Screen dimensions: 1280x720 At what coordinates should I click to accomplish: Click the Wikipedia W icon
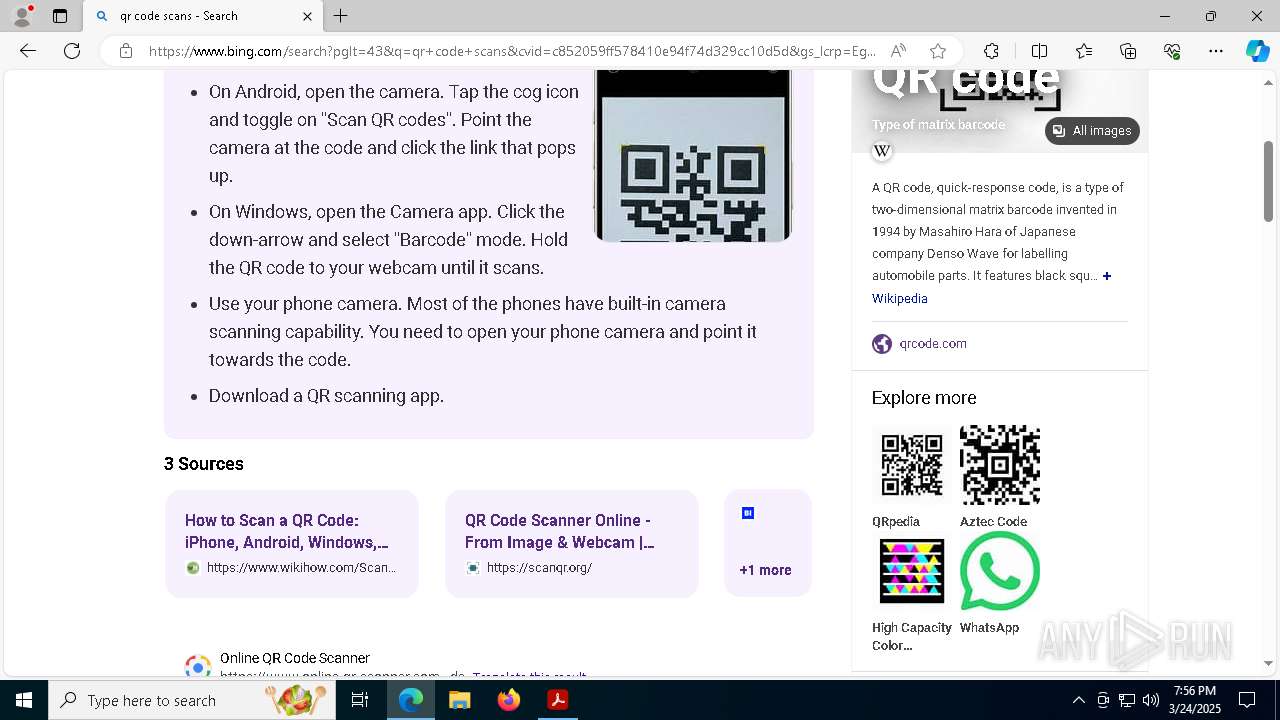(882, 151)
